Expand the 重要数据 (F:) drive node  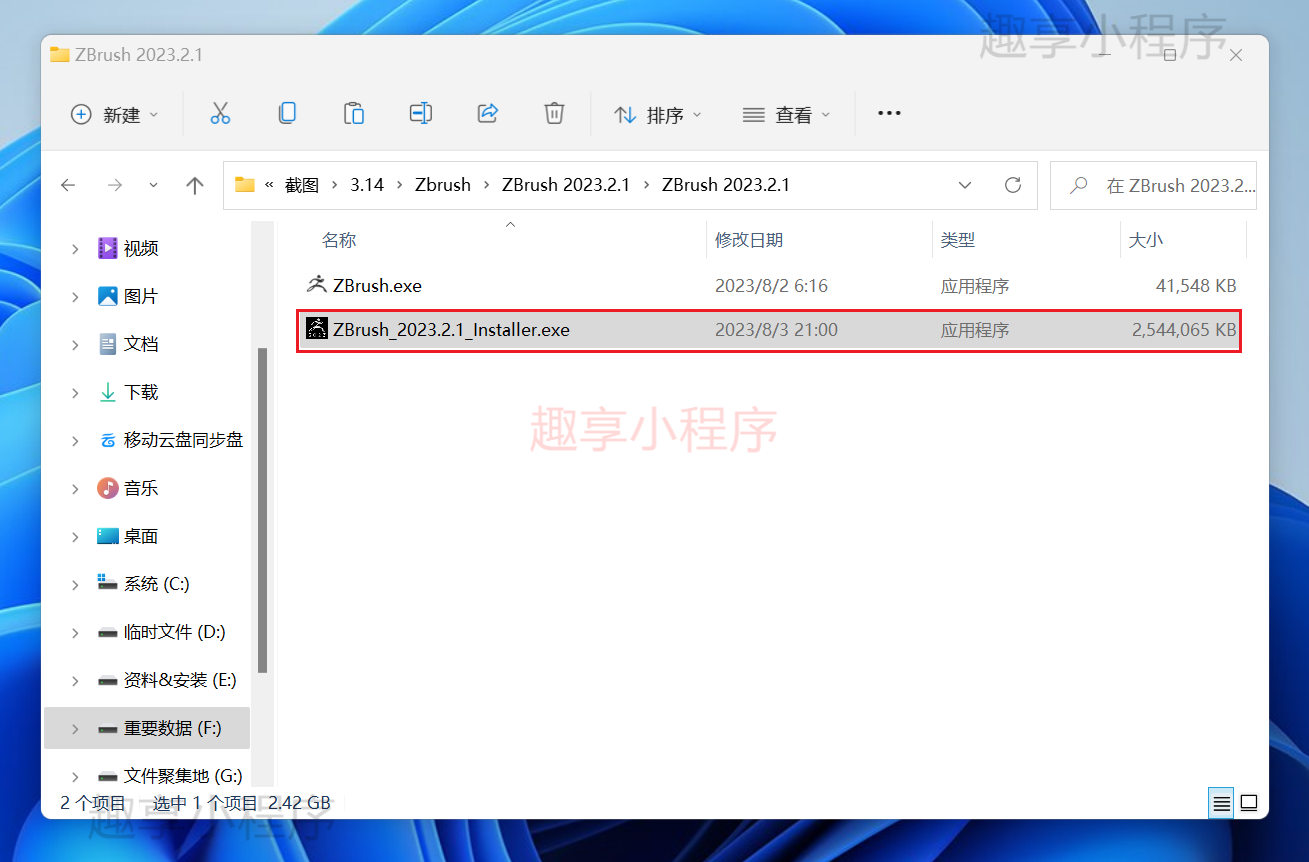click(75, 728)
